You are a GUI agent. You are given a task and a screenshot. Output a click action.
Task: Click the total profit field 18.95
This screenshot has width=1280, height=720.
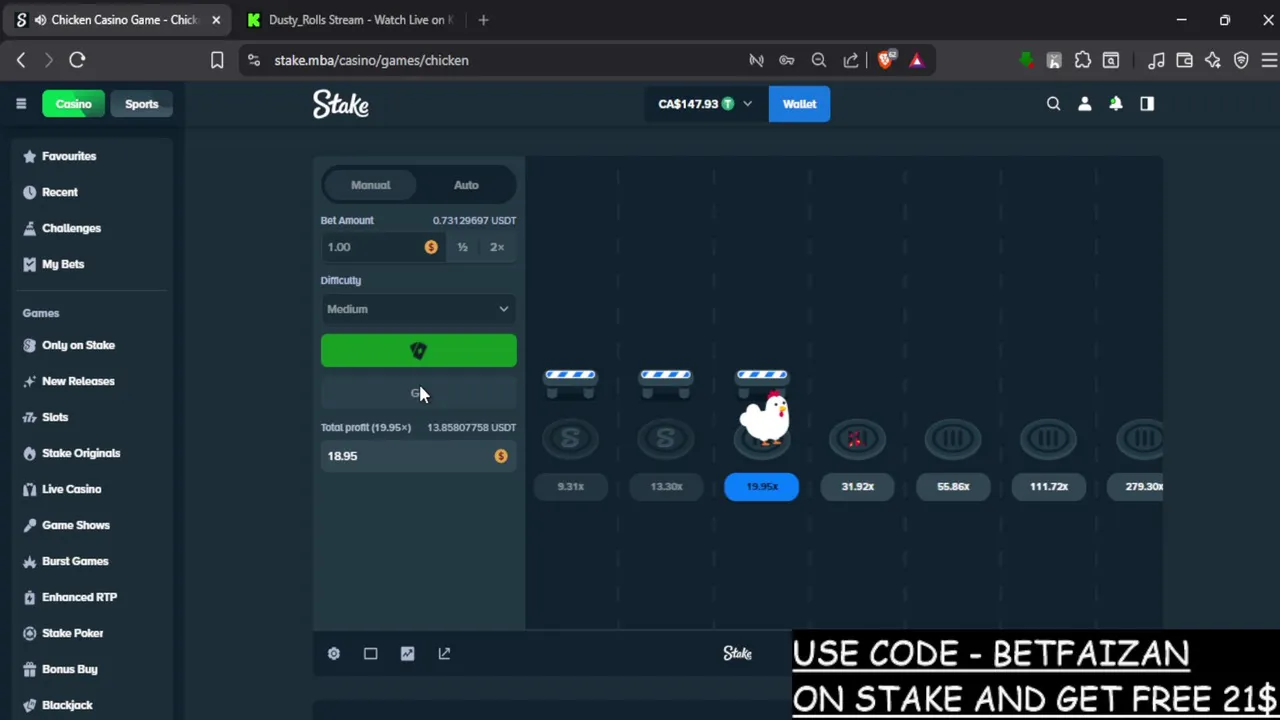pos(418,456)
